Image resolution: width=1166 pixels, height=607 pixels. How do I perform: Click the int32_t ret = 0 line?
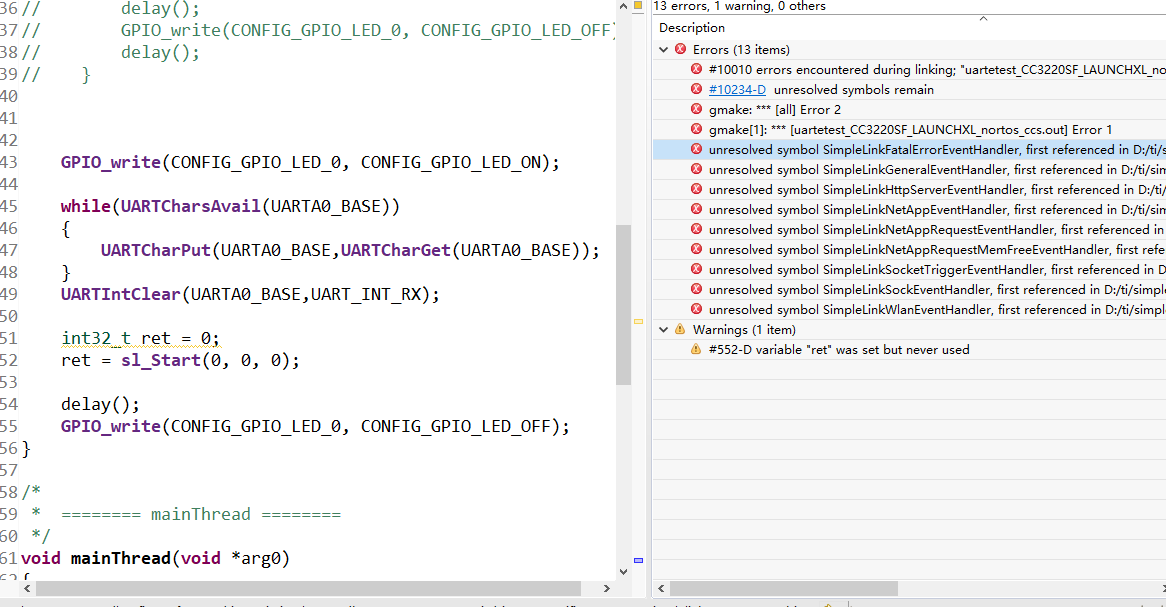tap(141, 339)
